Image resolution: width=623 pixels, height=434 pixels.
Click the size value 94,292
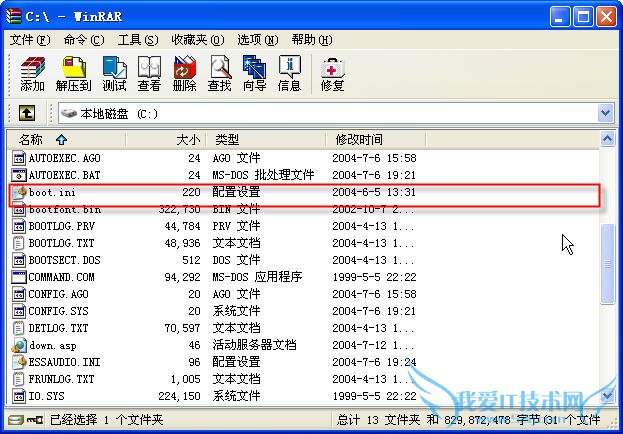[182, 277]
